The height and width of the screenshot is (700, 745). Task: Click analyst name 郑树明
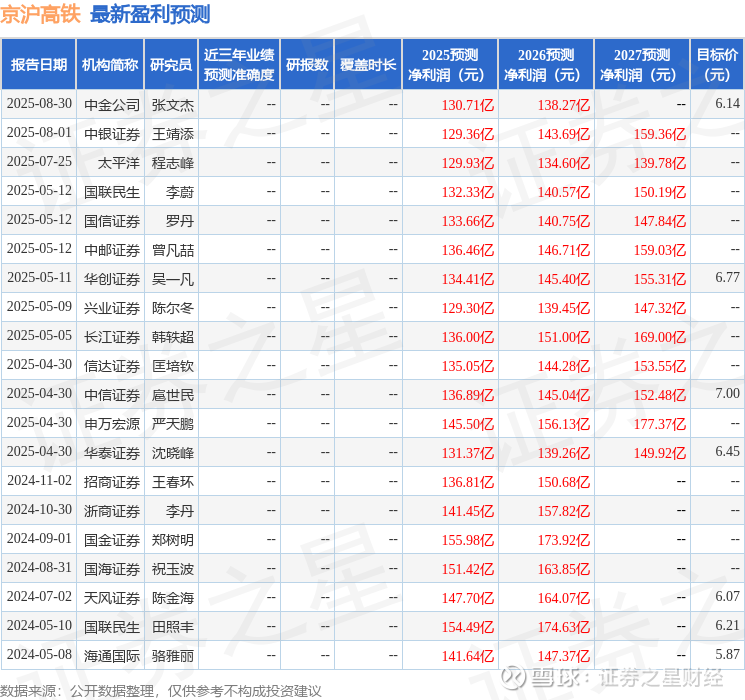tap(172, 540)
